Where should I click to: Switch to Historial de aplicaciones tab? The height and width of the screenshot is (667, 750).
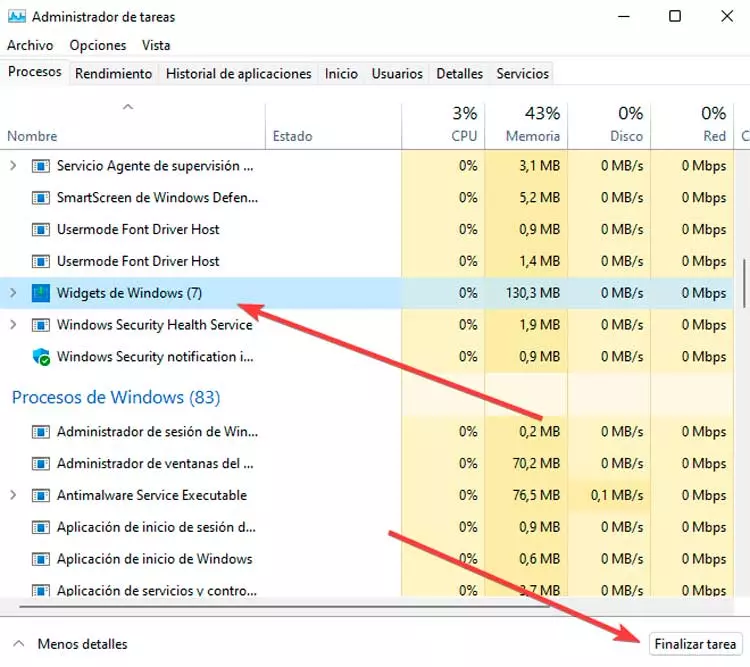(x=239, y=74)
